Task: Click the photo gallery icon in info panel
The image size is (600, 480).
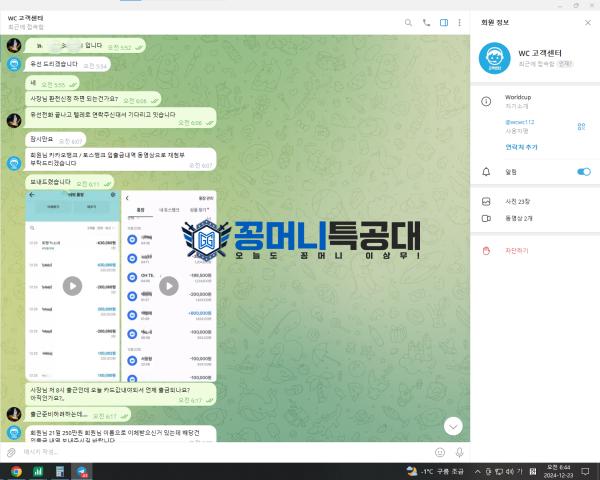Action: [486, 201]
